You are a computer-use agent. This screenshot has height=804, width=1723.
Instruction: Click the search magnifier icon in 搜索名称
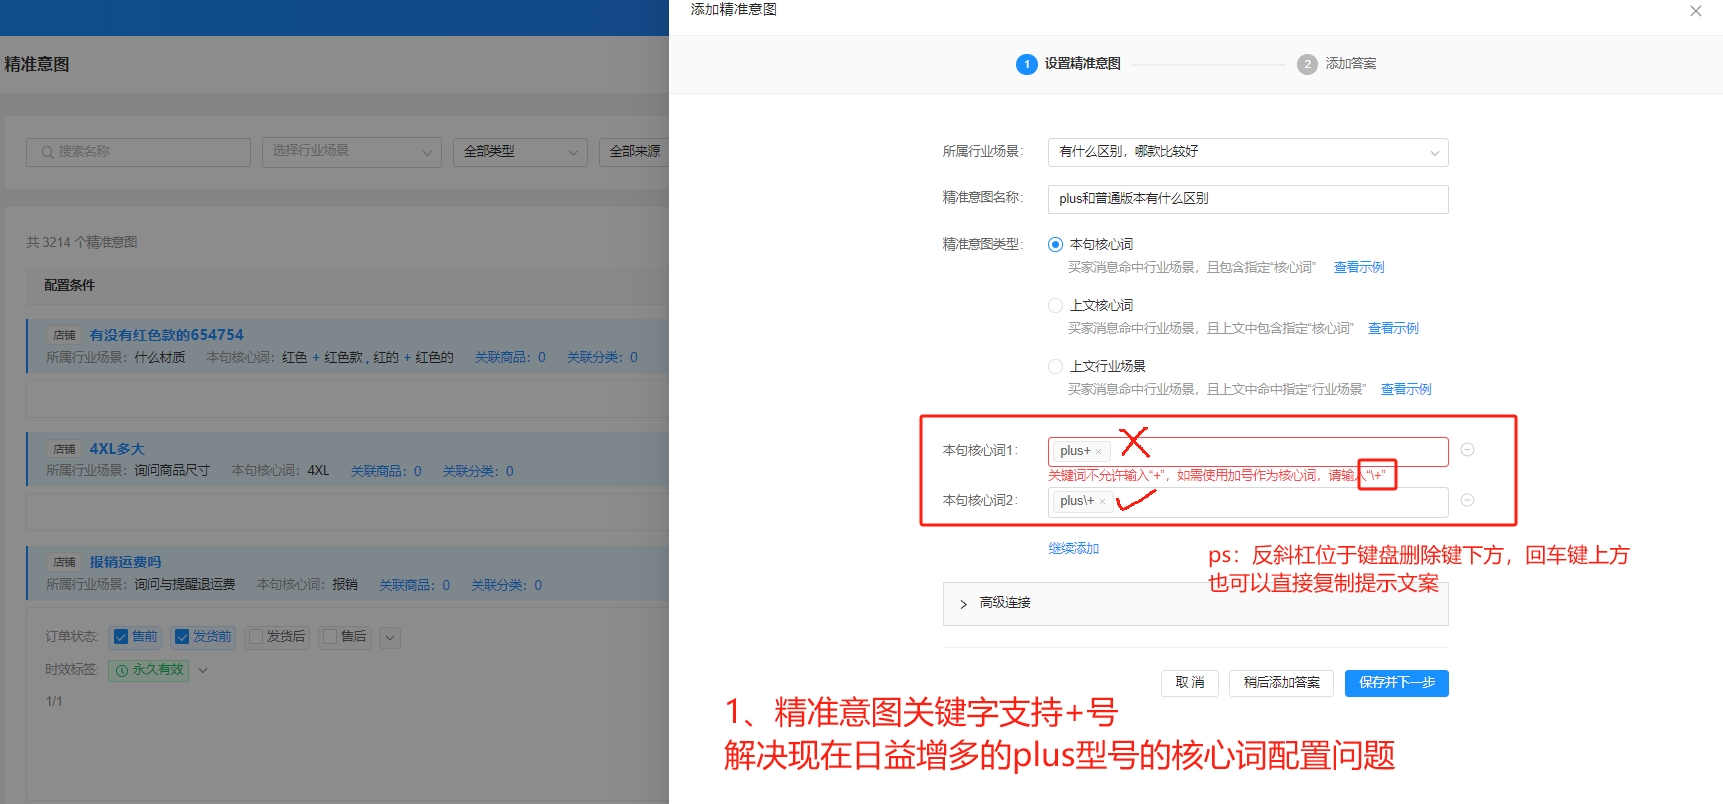(x=47, y=152)
